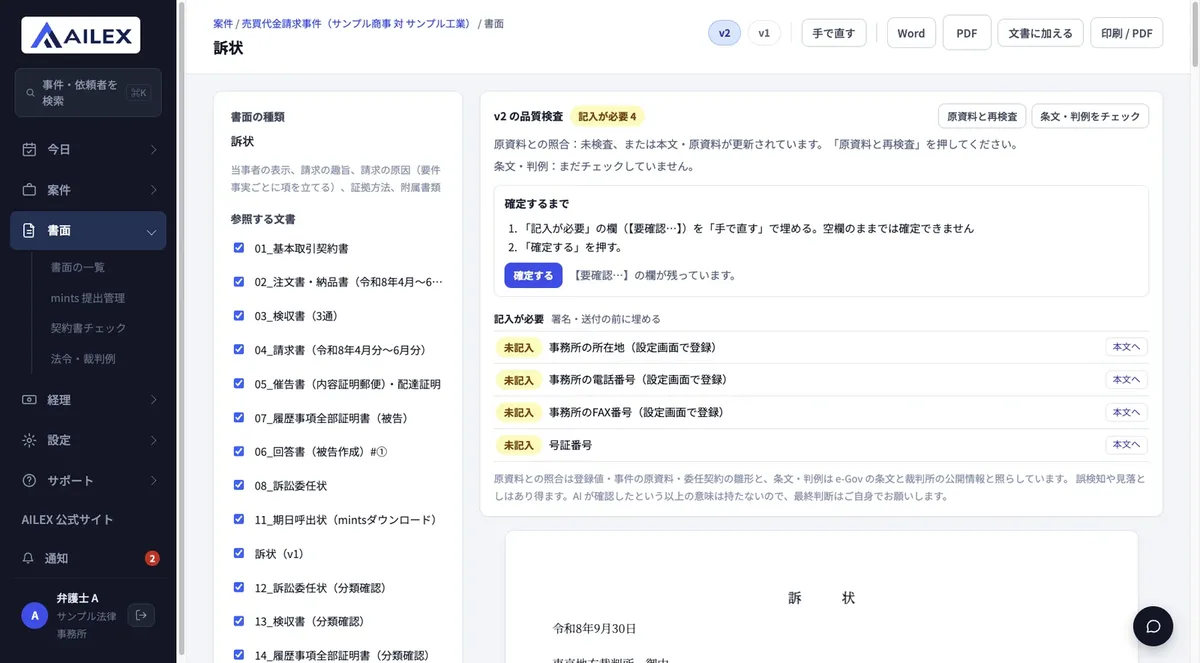This screenshot has height=663, width=1200.
Task: Click the AILEX logo
Action: pos(81,35)
